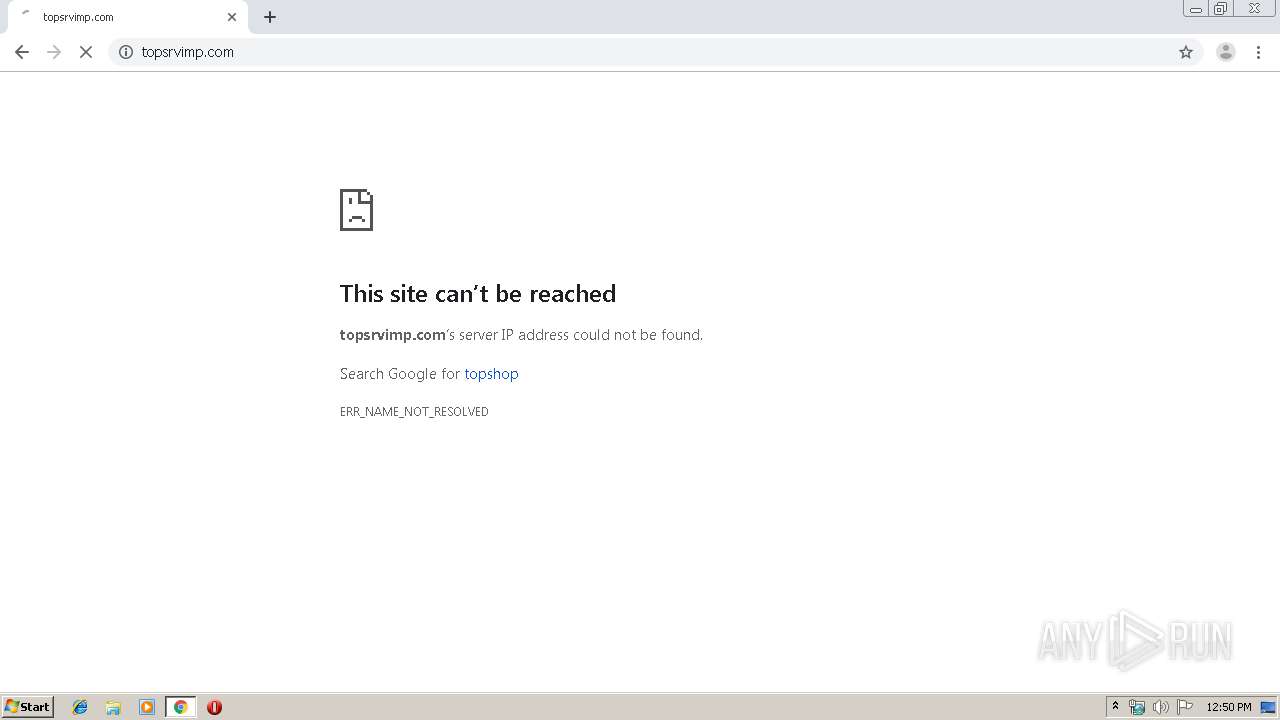Click the Show desktop tray icon
The height and width of the screenshot is (720, 1280).
1269,707
